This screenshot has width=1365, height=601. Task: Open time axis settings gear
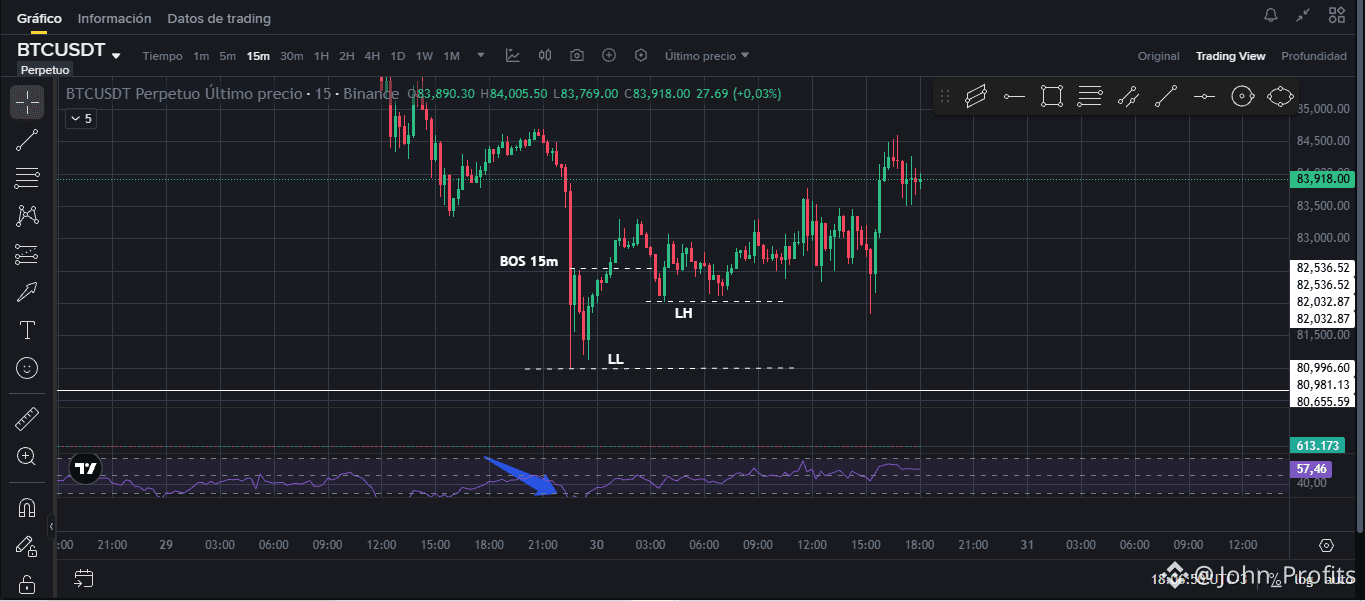(1326, 545)
